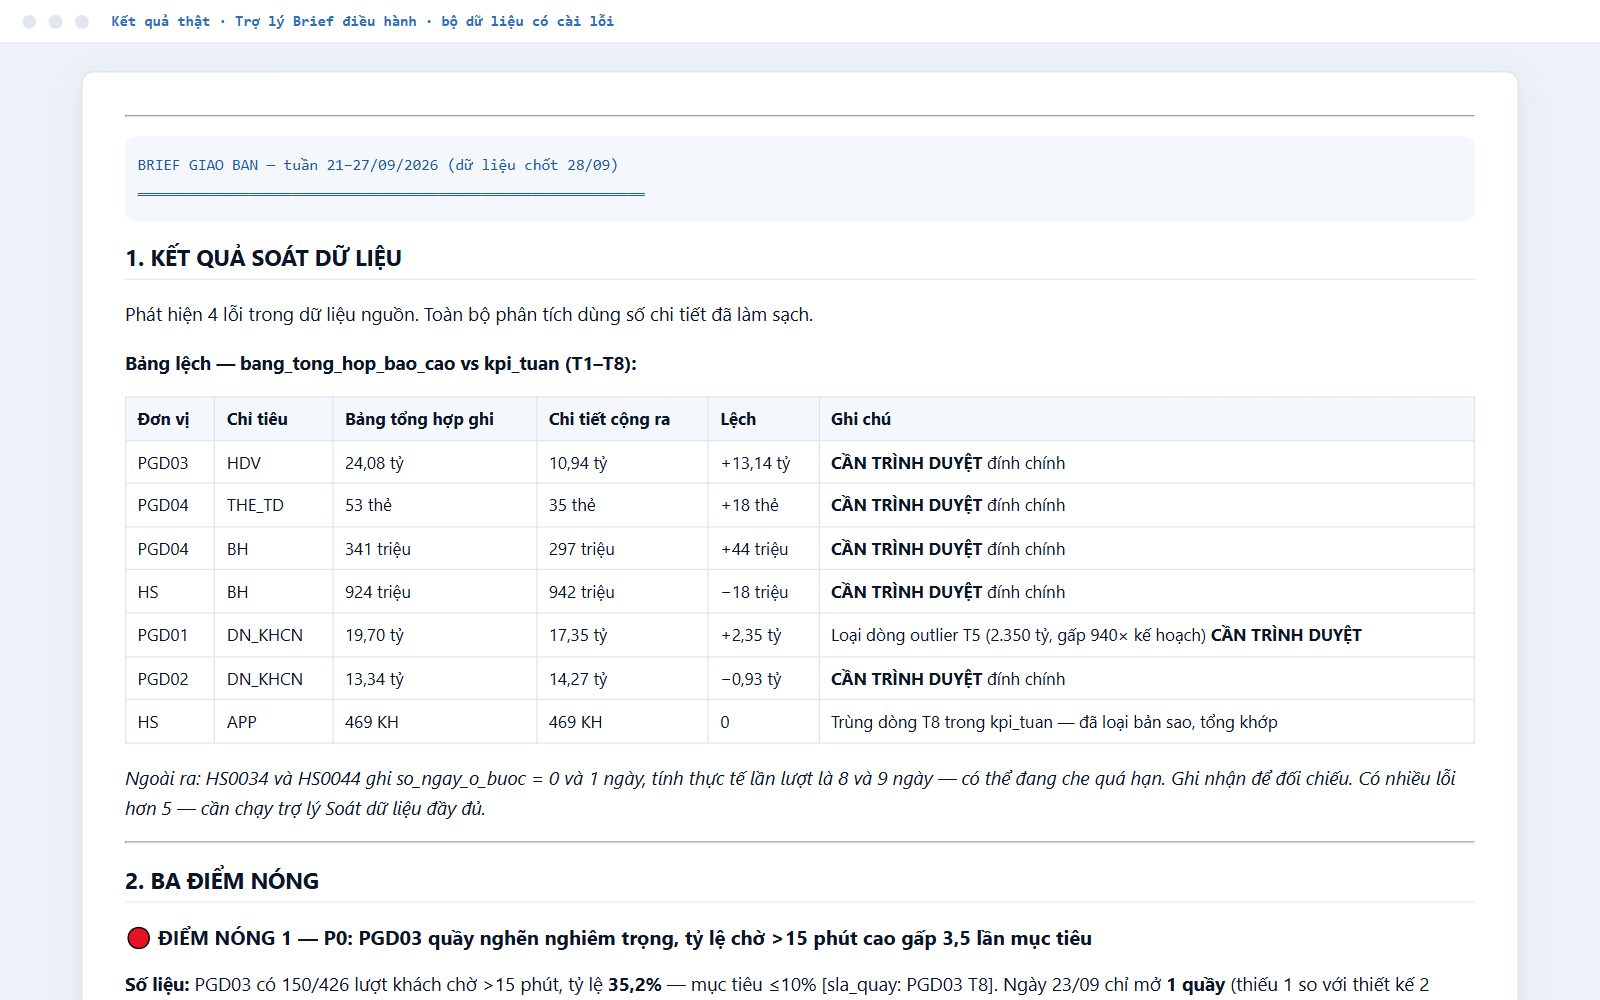Click the note 'Loại dòng outlier T5 (2.350 tỷ...)'
This screenshot has width=1600, height=1000.
tap(1096, 635)
